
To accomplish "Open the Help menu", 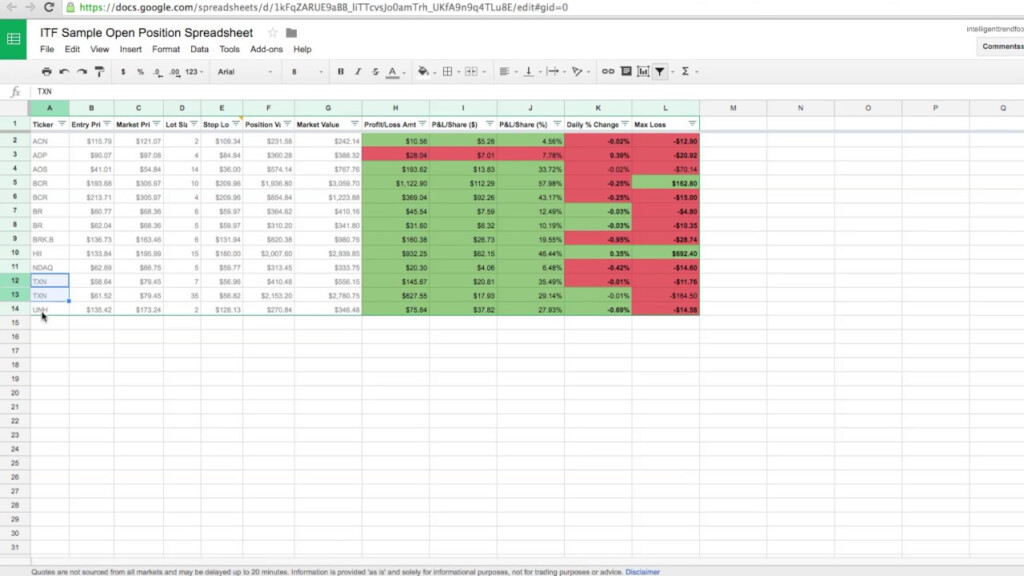I will coord(302,49).
